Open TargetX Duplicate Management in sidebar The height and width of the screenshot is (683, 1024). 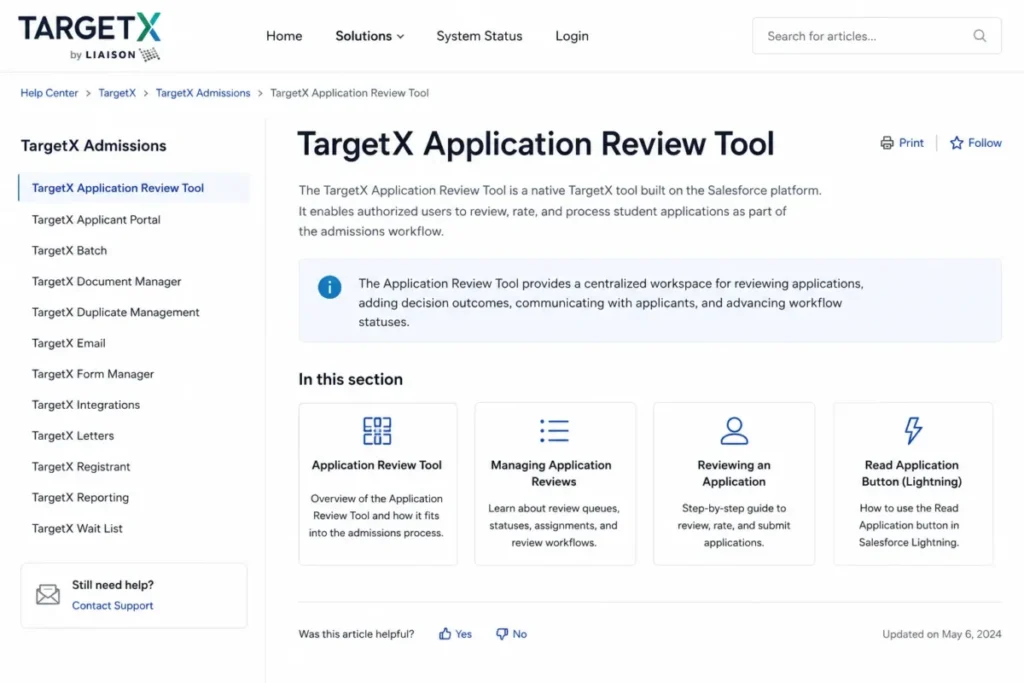(x=116, y=312)
